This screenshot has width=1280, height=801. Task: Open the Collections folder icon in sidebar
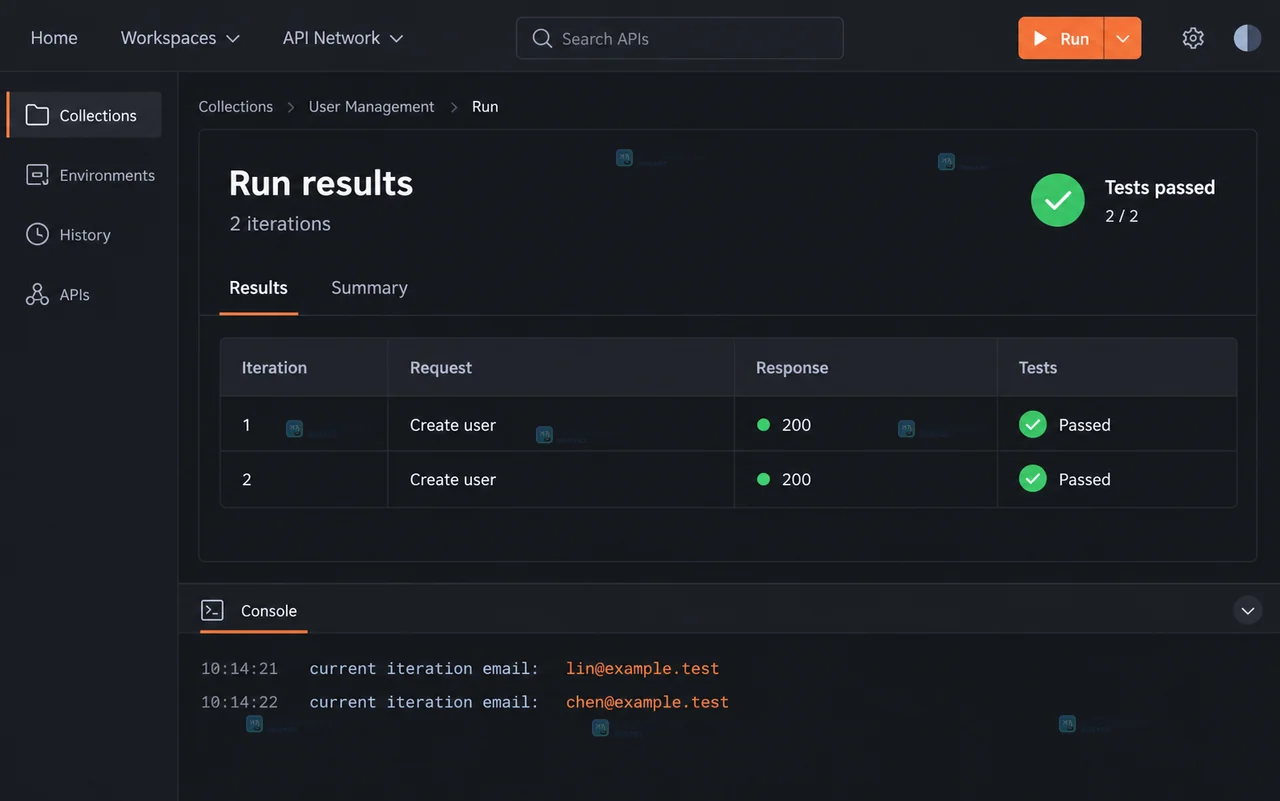click(x=37, y=115)
